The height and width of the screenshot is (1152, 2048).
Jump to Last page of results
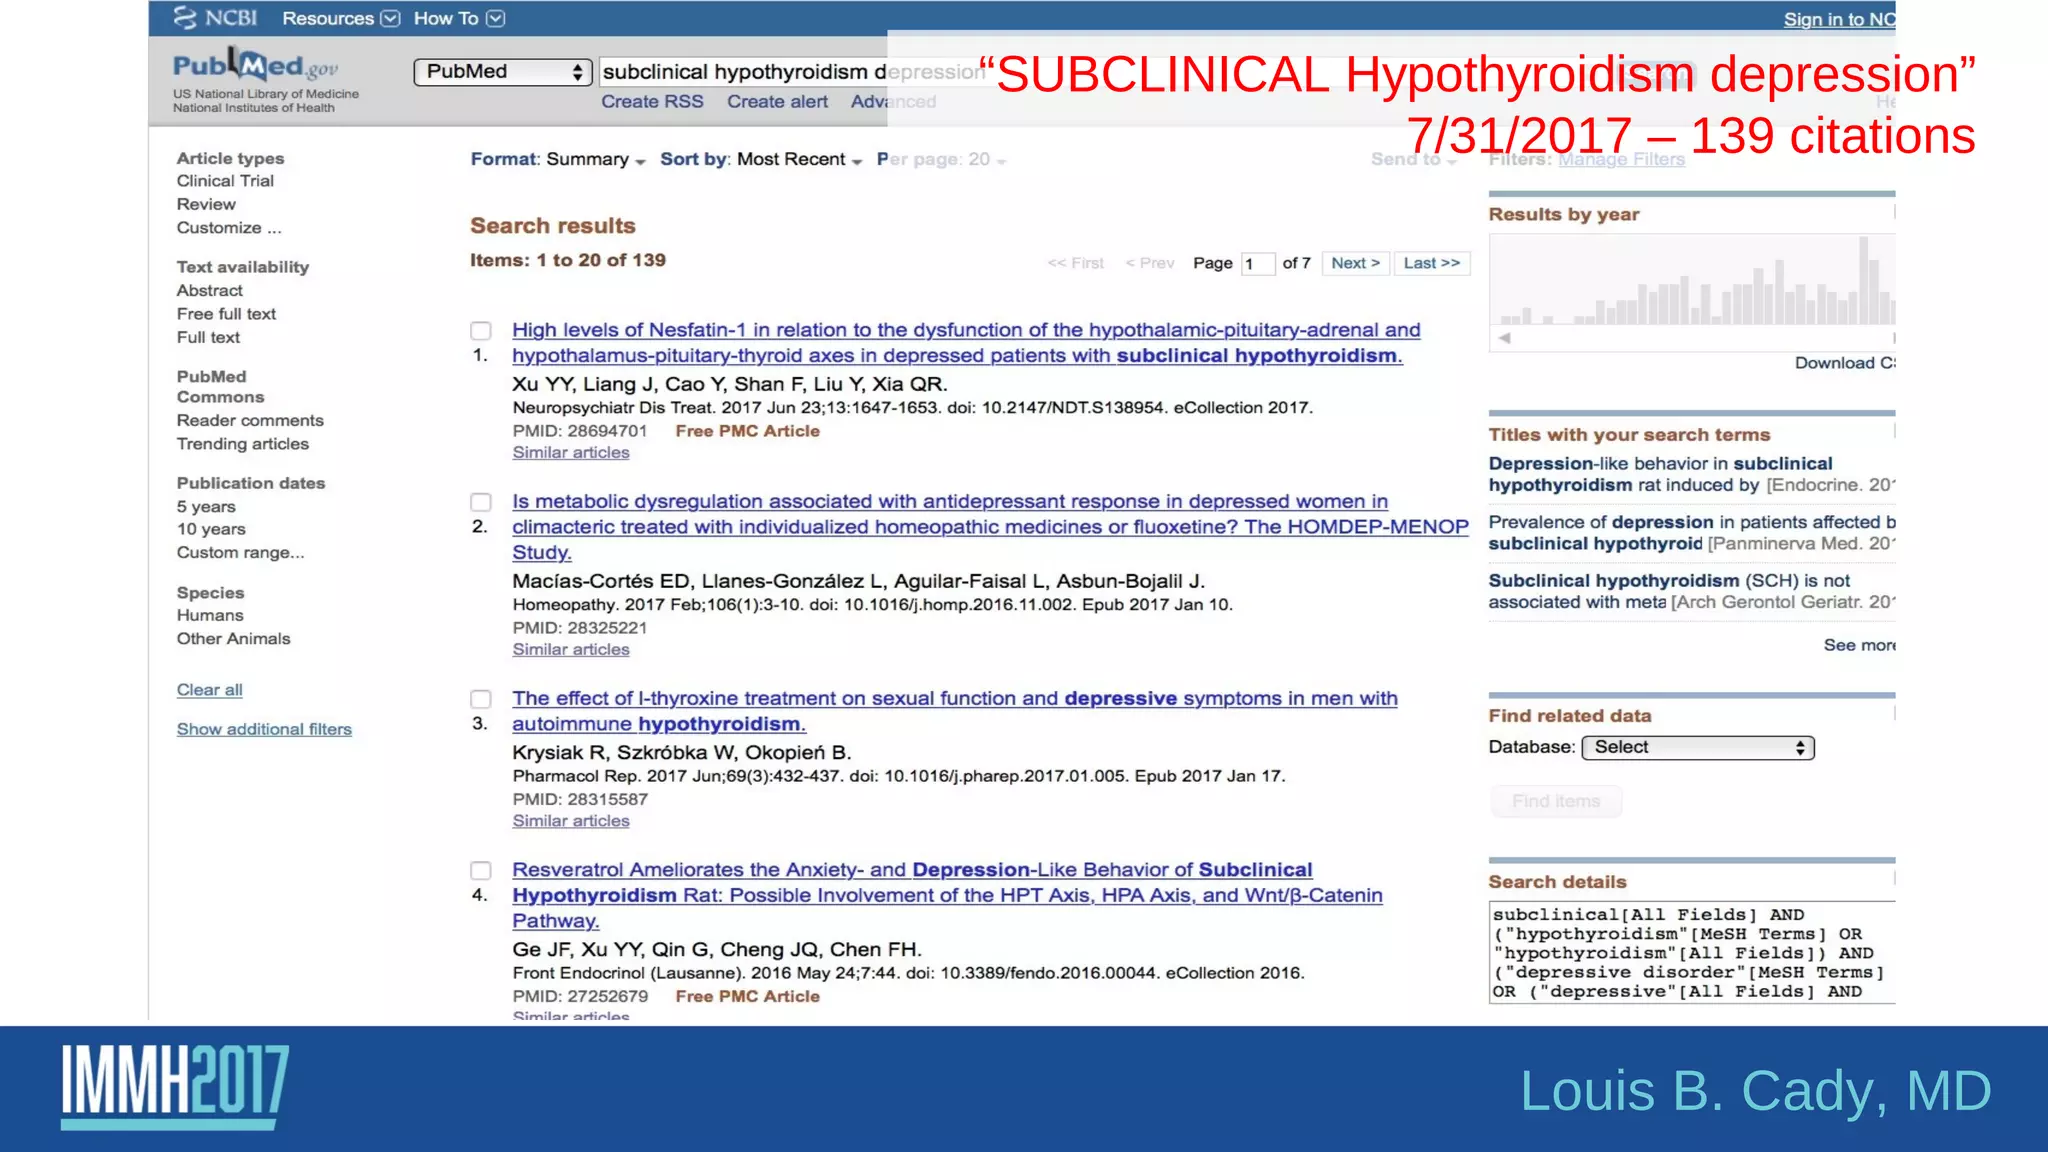pos(1431,263)
